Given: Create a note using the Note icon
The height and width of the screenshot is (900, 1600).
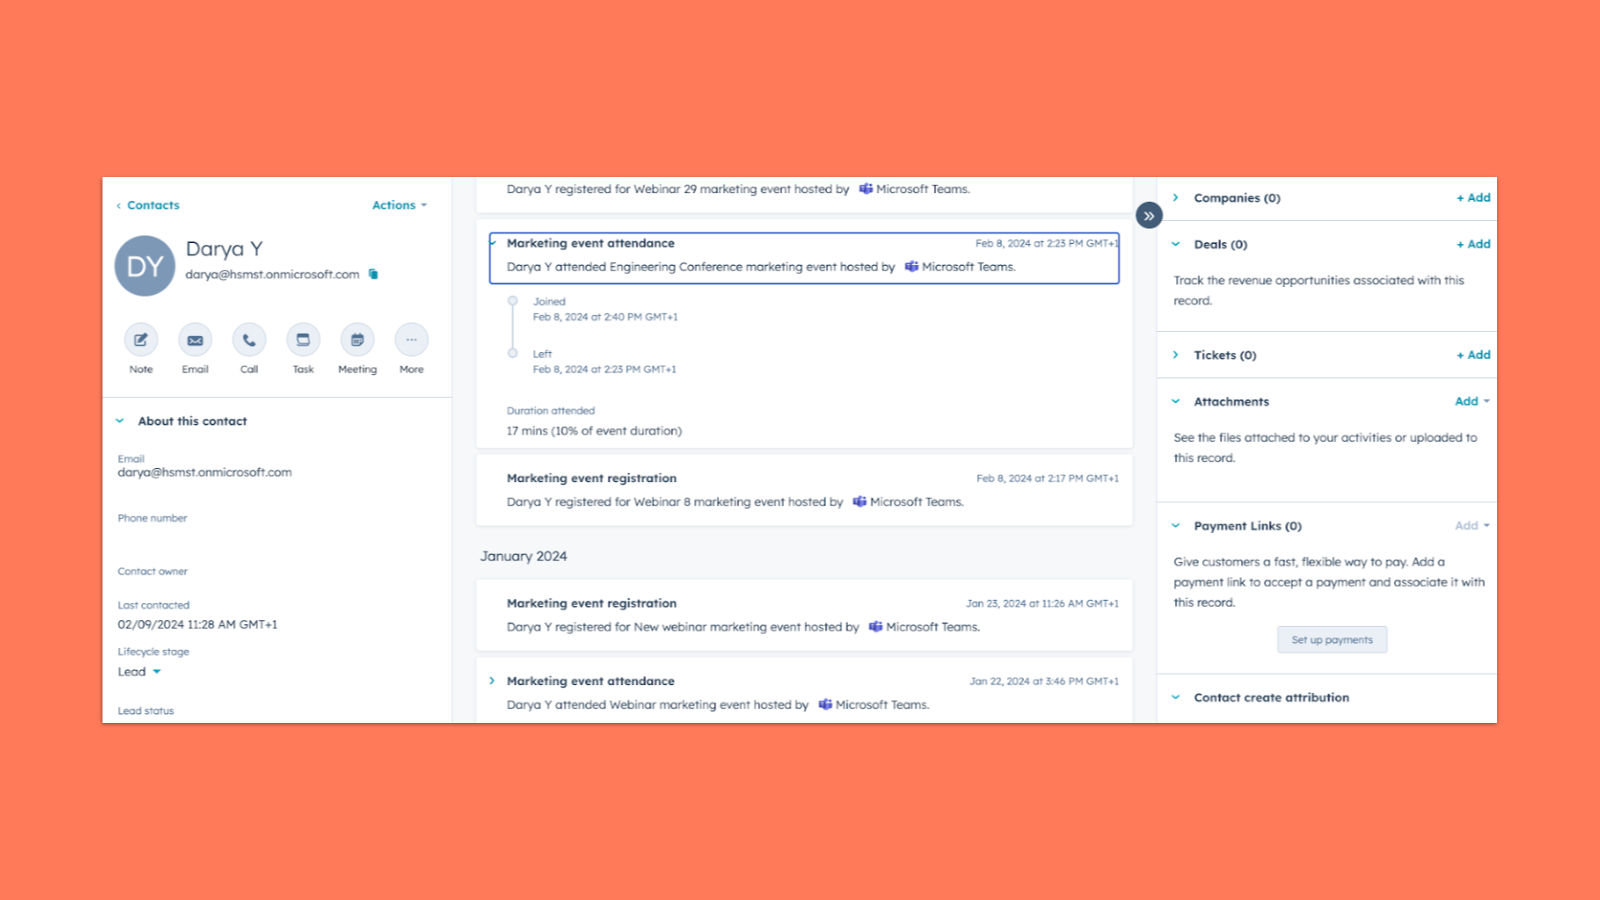Looking at the screenshot, I should coord(140,340).
